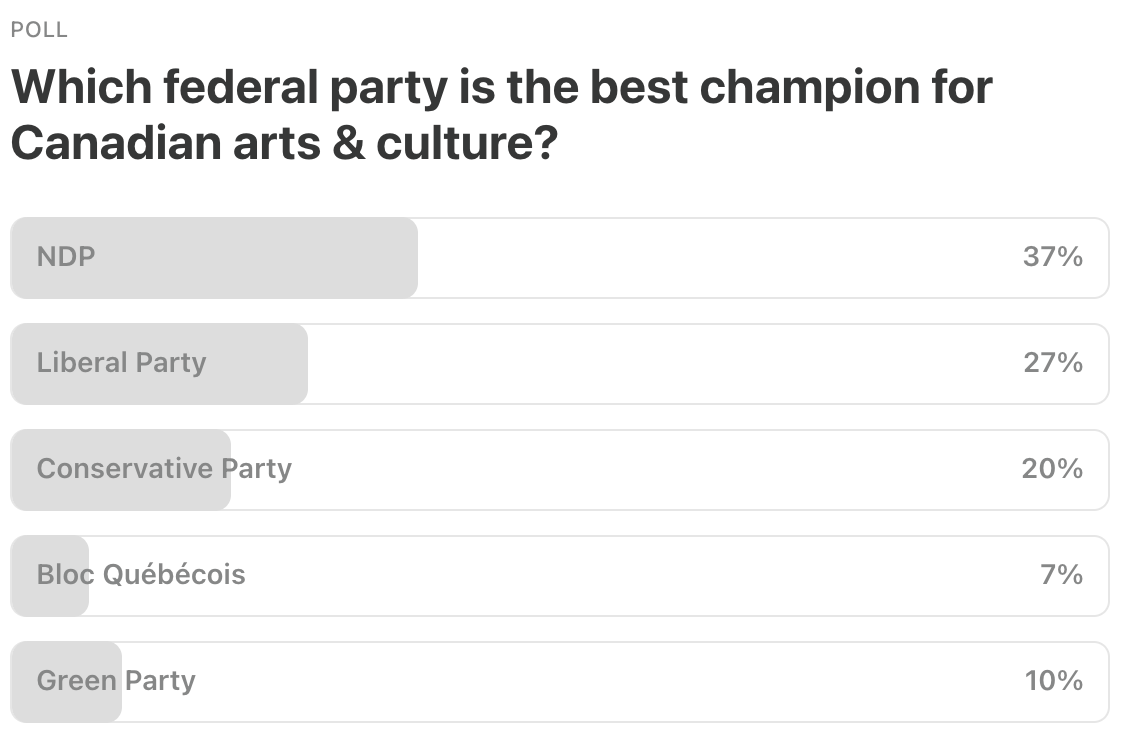
Task: Click the gray filled Liberal Party bar
Action: point(159,364)
